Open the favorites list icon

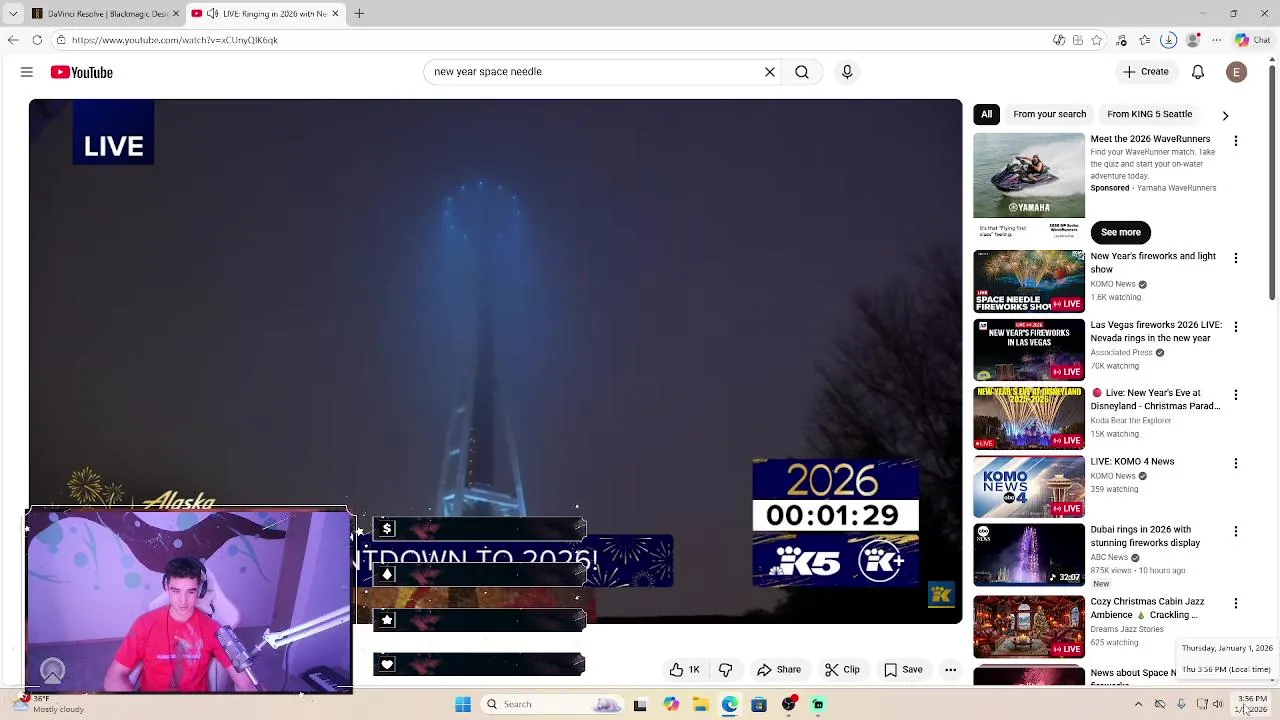pos(1145,40)
